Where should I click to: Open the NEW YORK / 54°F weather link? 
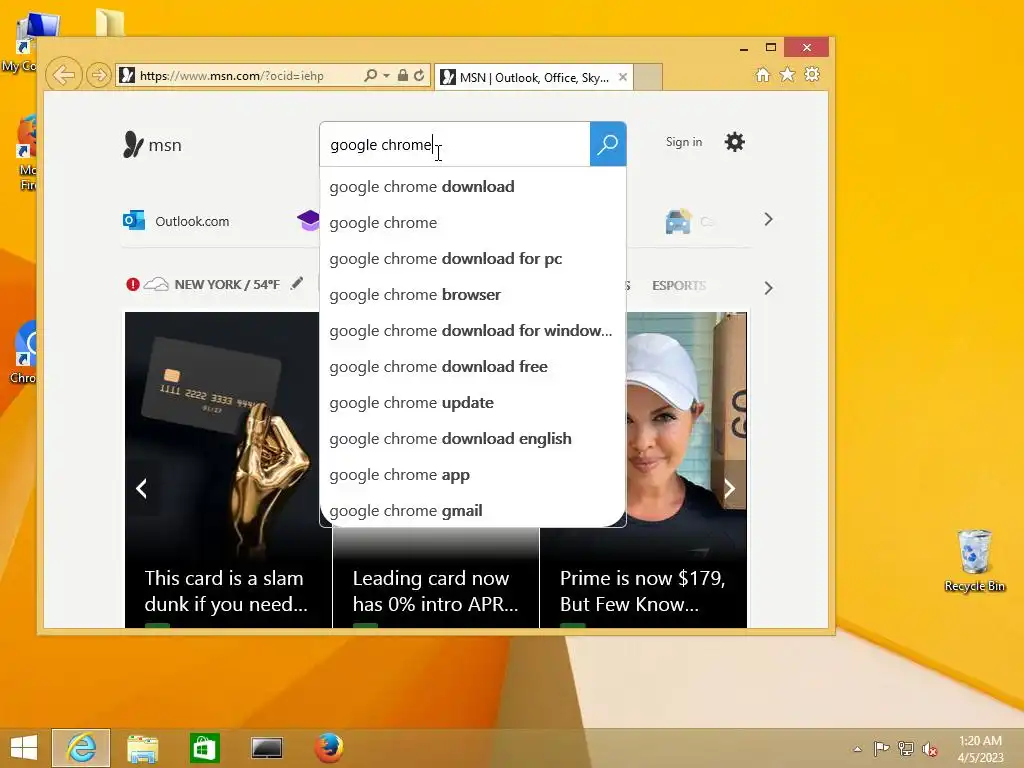[x=227, y=285]
